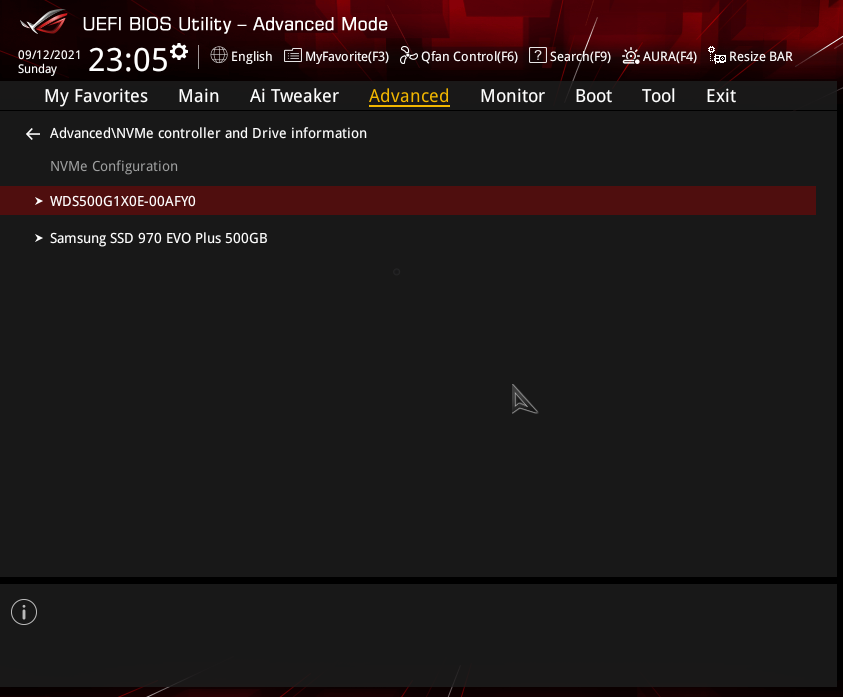Click the globe language icon
The width and height of the screenshot is (843, 697).
tap(217, 56)
